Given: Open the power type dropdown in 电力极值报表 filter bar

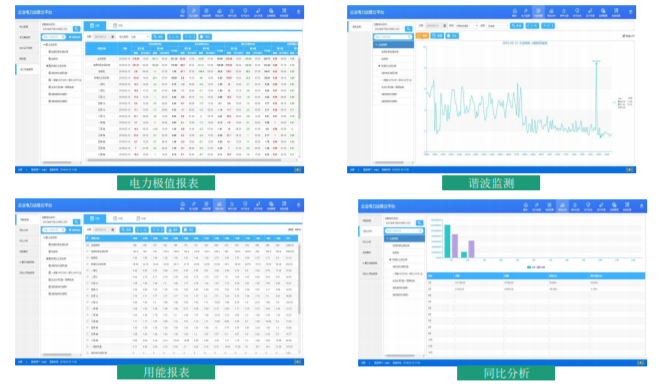Looking at the screenshot, I should pyautogui.click(x=140, y=37).
